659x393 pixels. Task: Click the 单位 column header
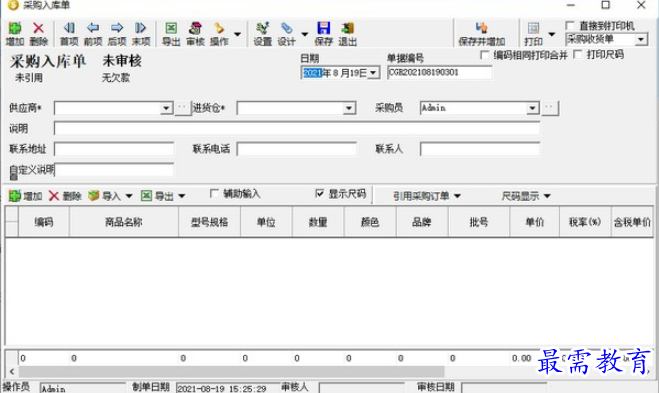[266, 222]
